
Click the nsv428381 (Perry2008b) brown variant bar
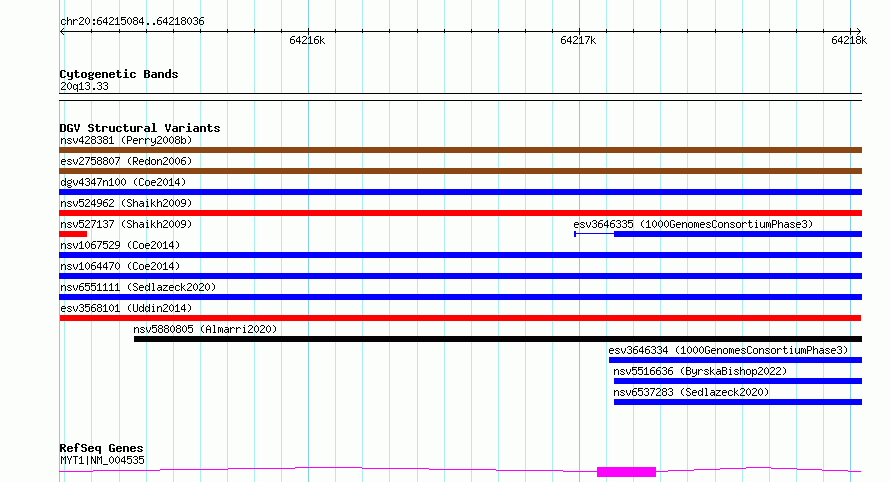click(x=460, y=150)
